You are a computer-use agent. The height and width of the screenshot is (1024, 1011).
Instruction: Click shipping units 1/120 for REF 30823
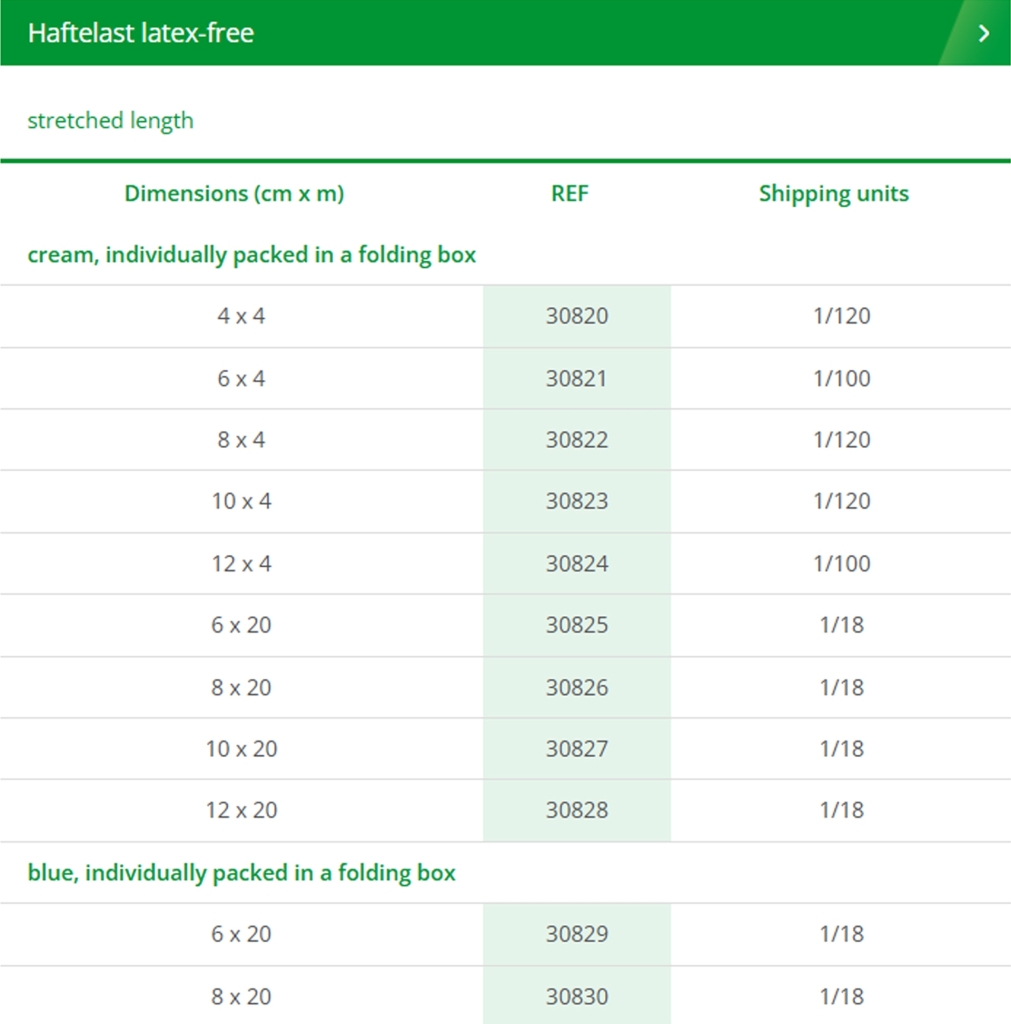point(842,502)
